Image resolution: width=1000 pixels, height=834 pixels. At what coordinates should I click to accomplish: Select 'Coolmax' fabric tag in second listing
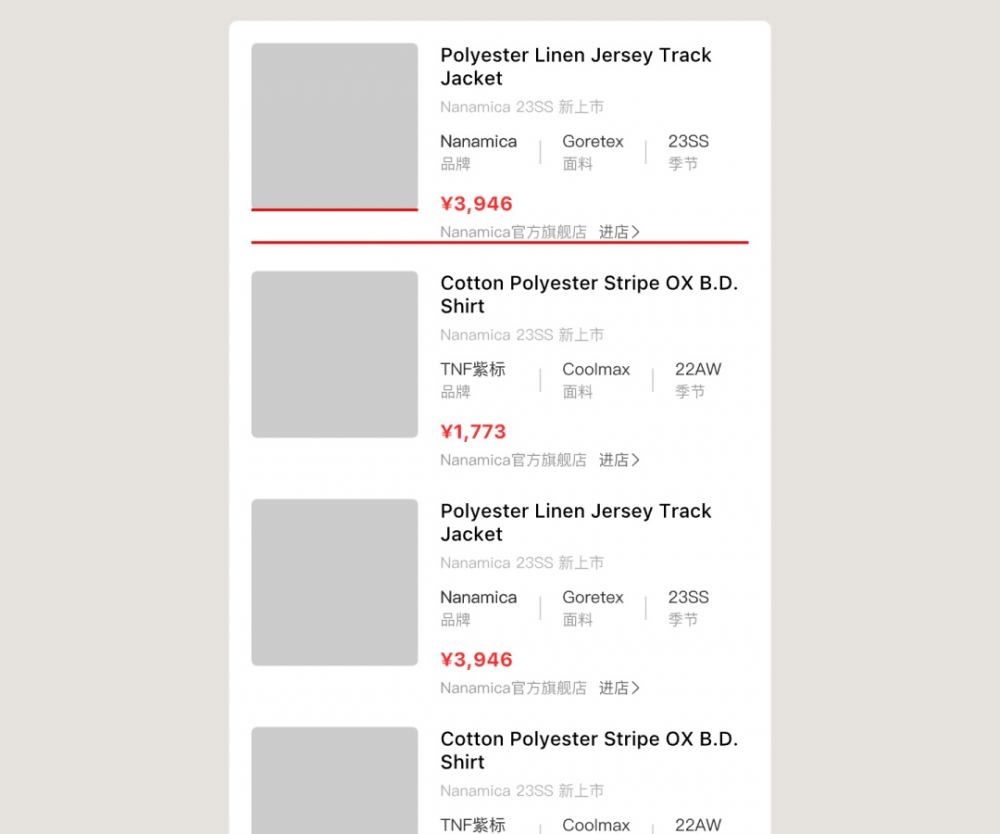tap(596, 369)
